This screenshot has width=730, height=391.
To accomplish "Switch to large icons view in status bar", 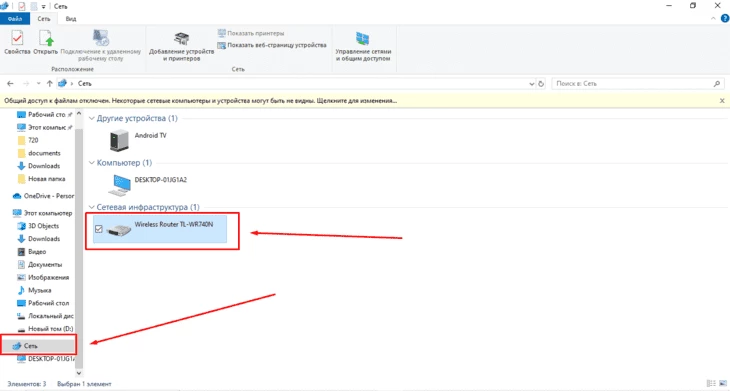I will click(x=722, y=384).
